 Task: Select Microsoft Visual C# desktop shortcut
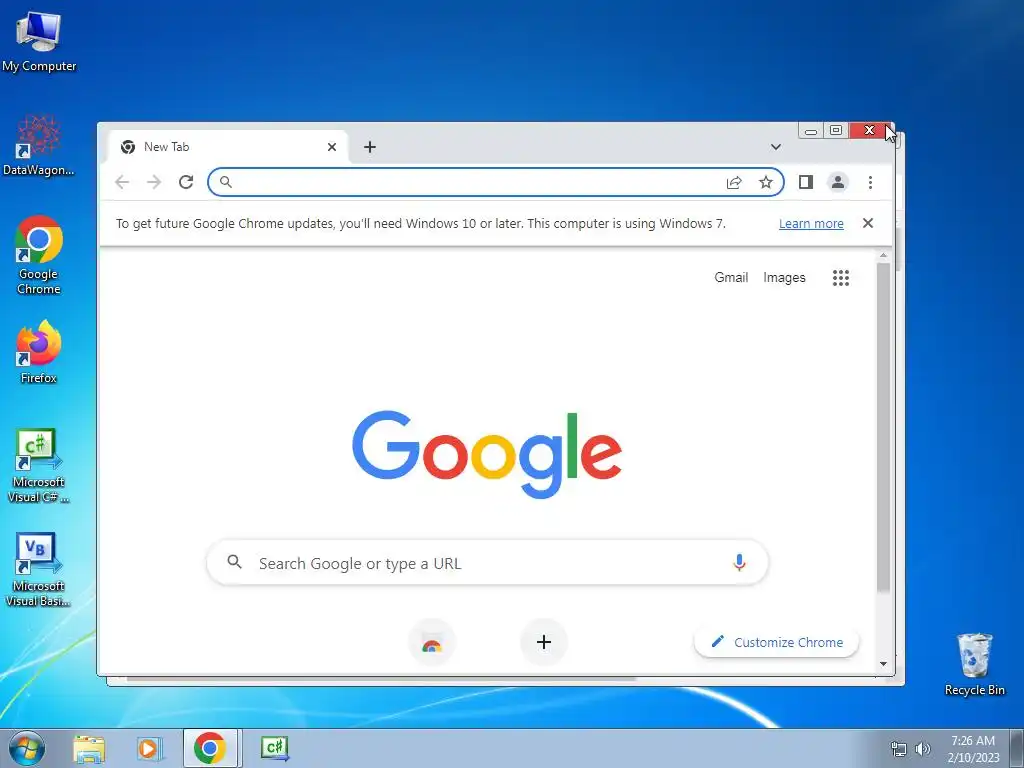(x=39, y=466)
